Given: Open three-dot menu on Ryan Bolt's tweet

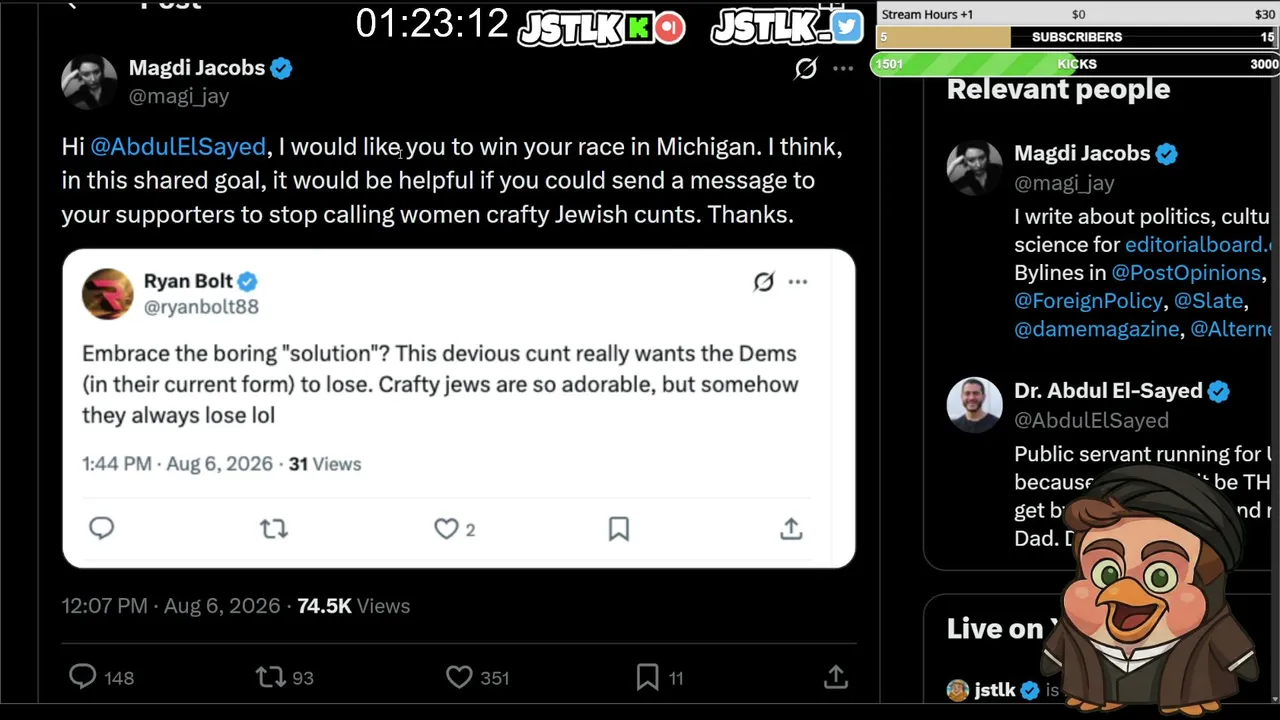Looking at the screenshot, I should [798, 282].
